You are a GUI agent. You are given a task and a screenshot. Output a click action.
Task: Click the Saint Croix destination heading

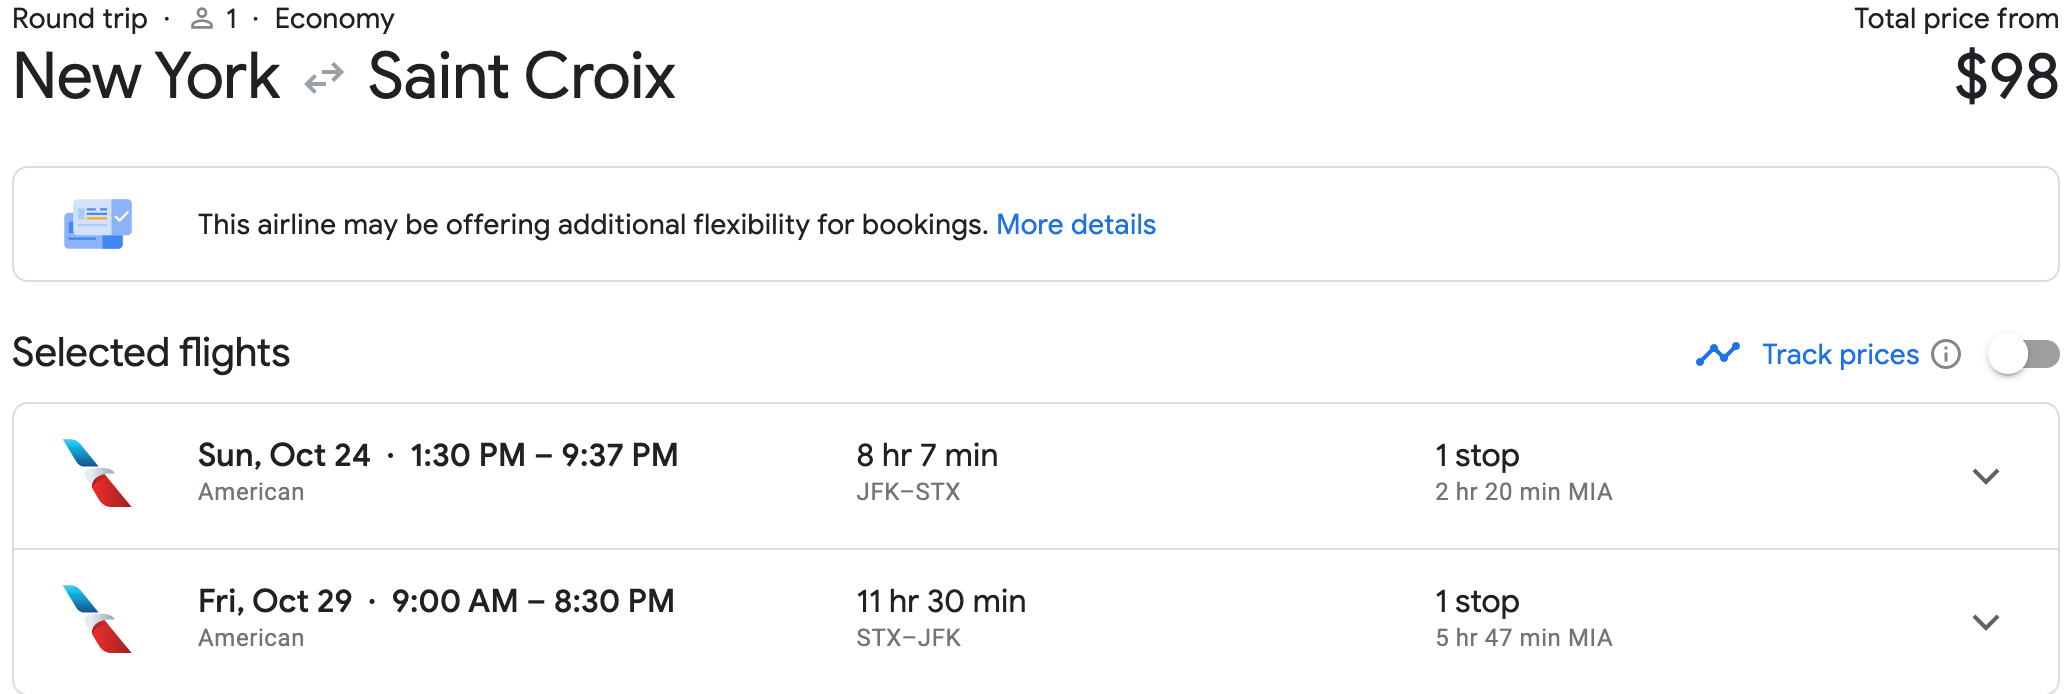tap(522, 77)
